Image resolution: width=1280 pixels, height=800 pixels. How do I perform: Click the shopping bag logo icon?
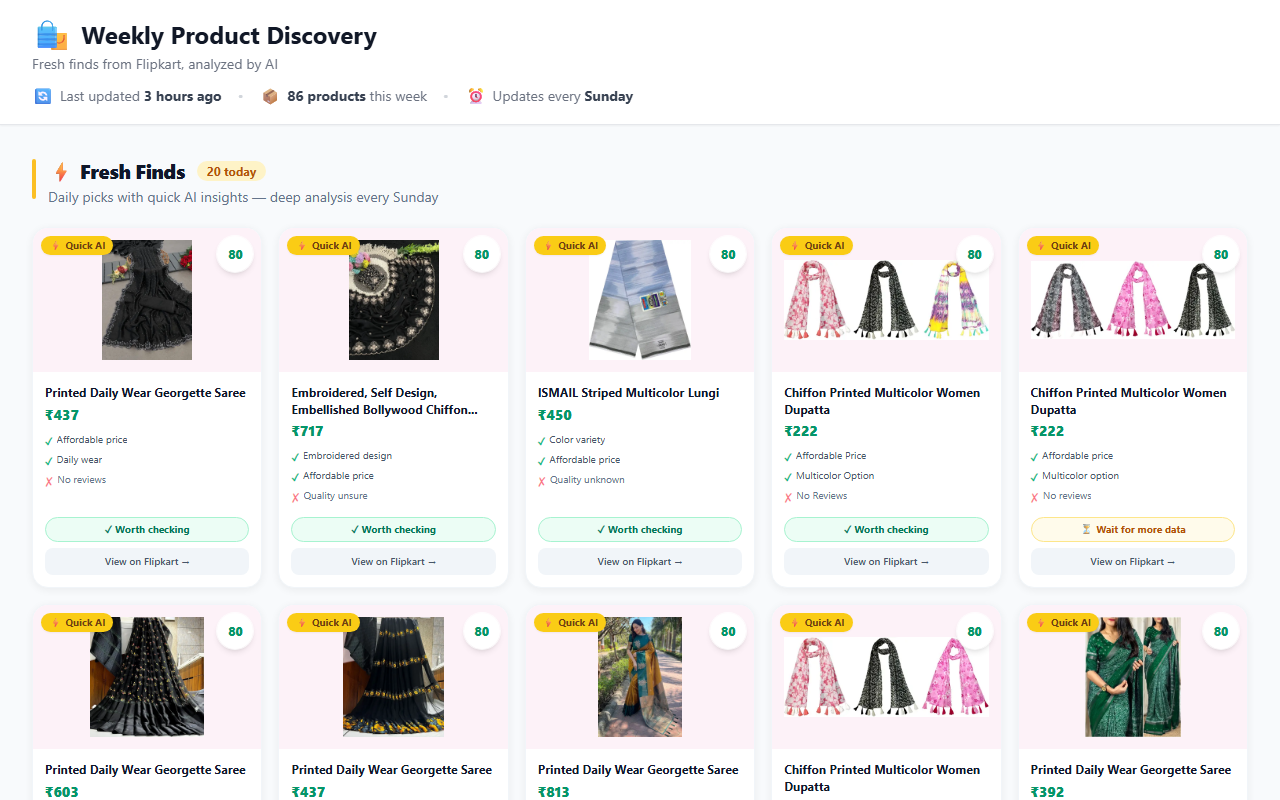pos(51,36)
